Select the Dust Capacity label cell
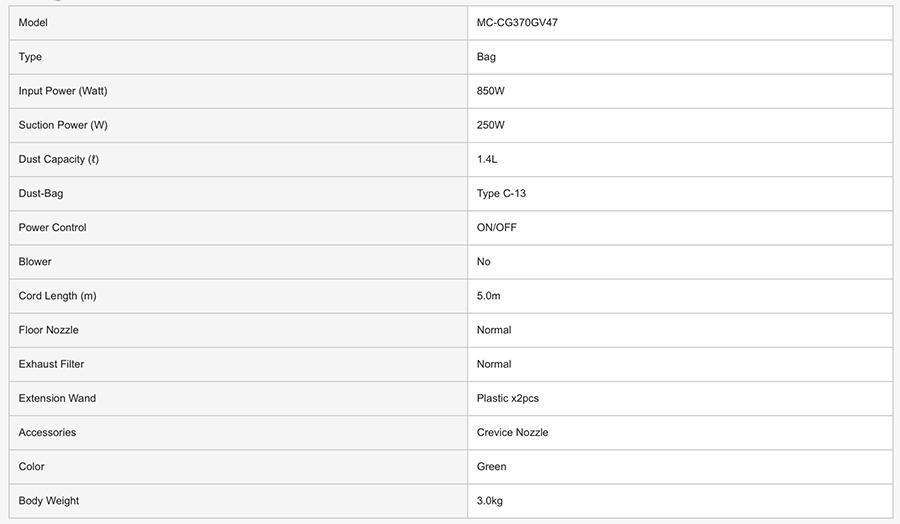900x524 pixels. [59, 159]
